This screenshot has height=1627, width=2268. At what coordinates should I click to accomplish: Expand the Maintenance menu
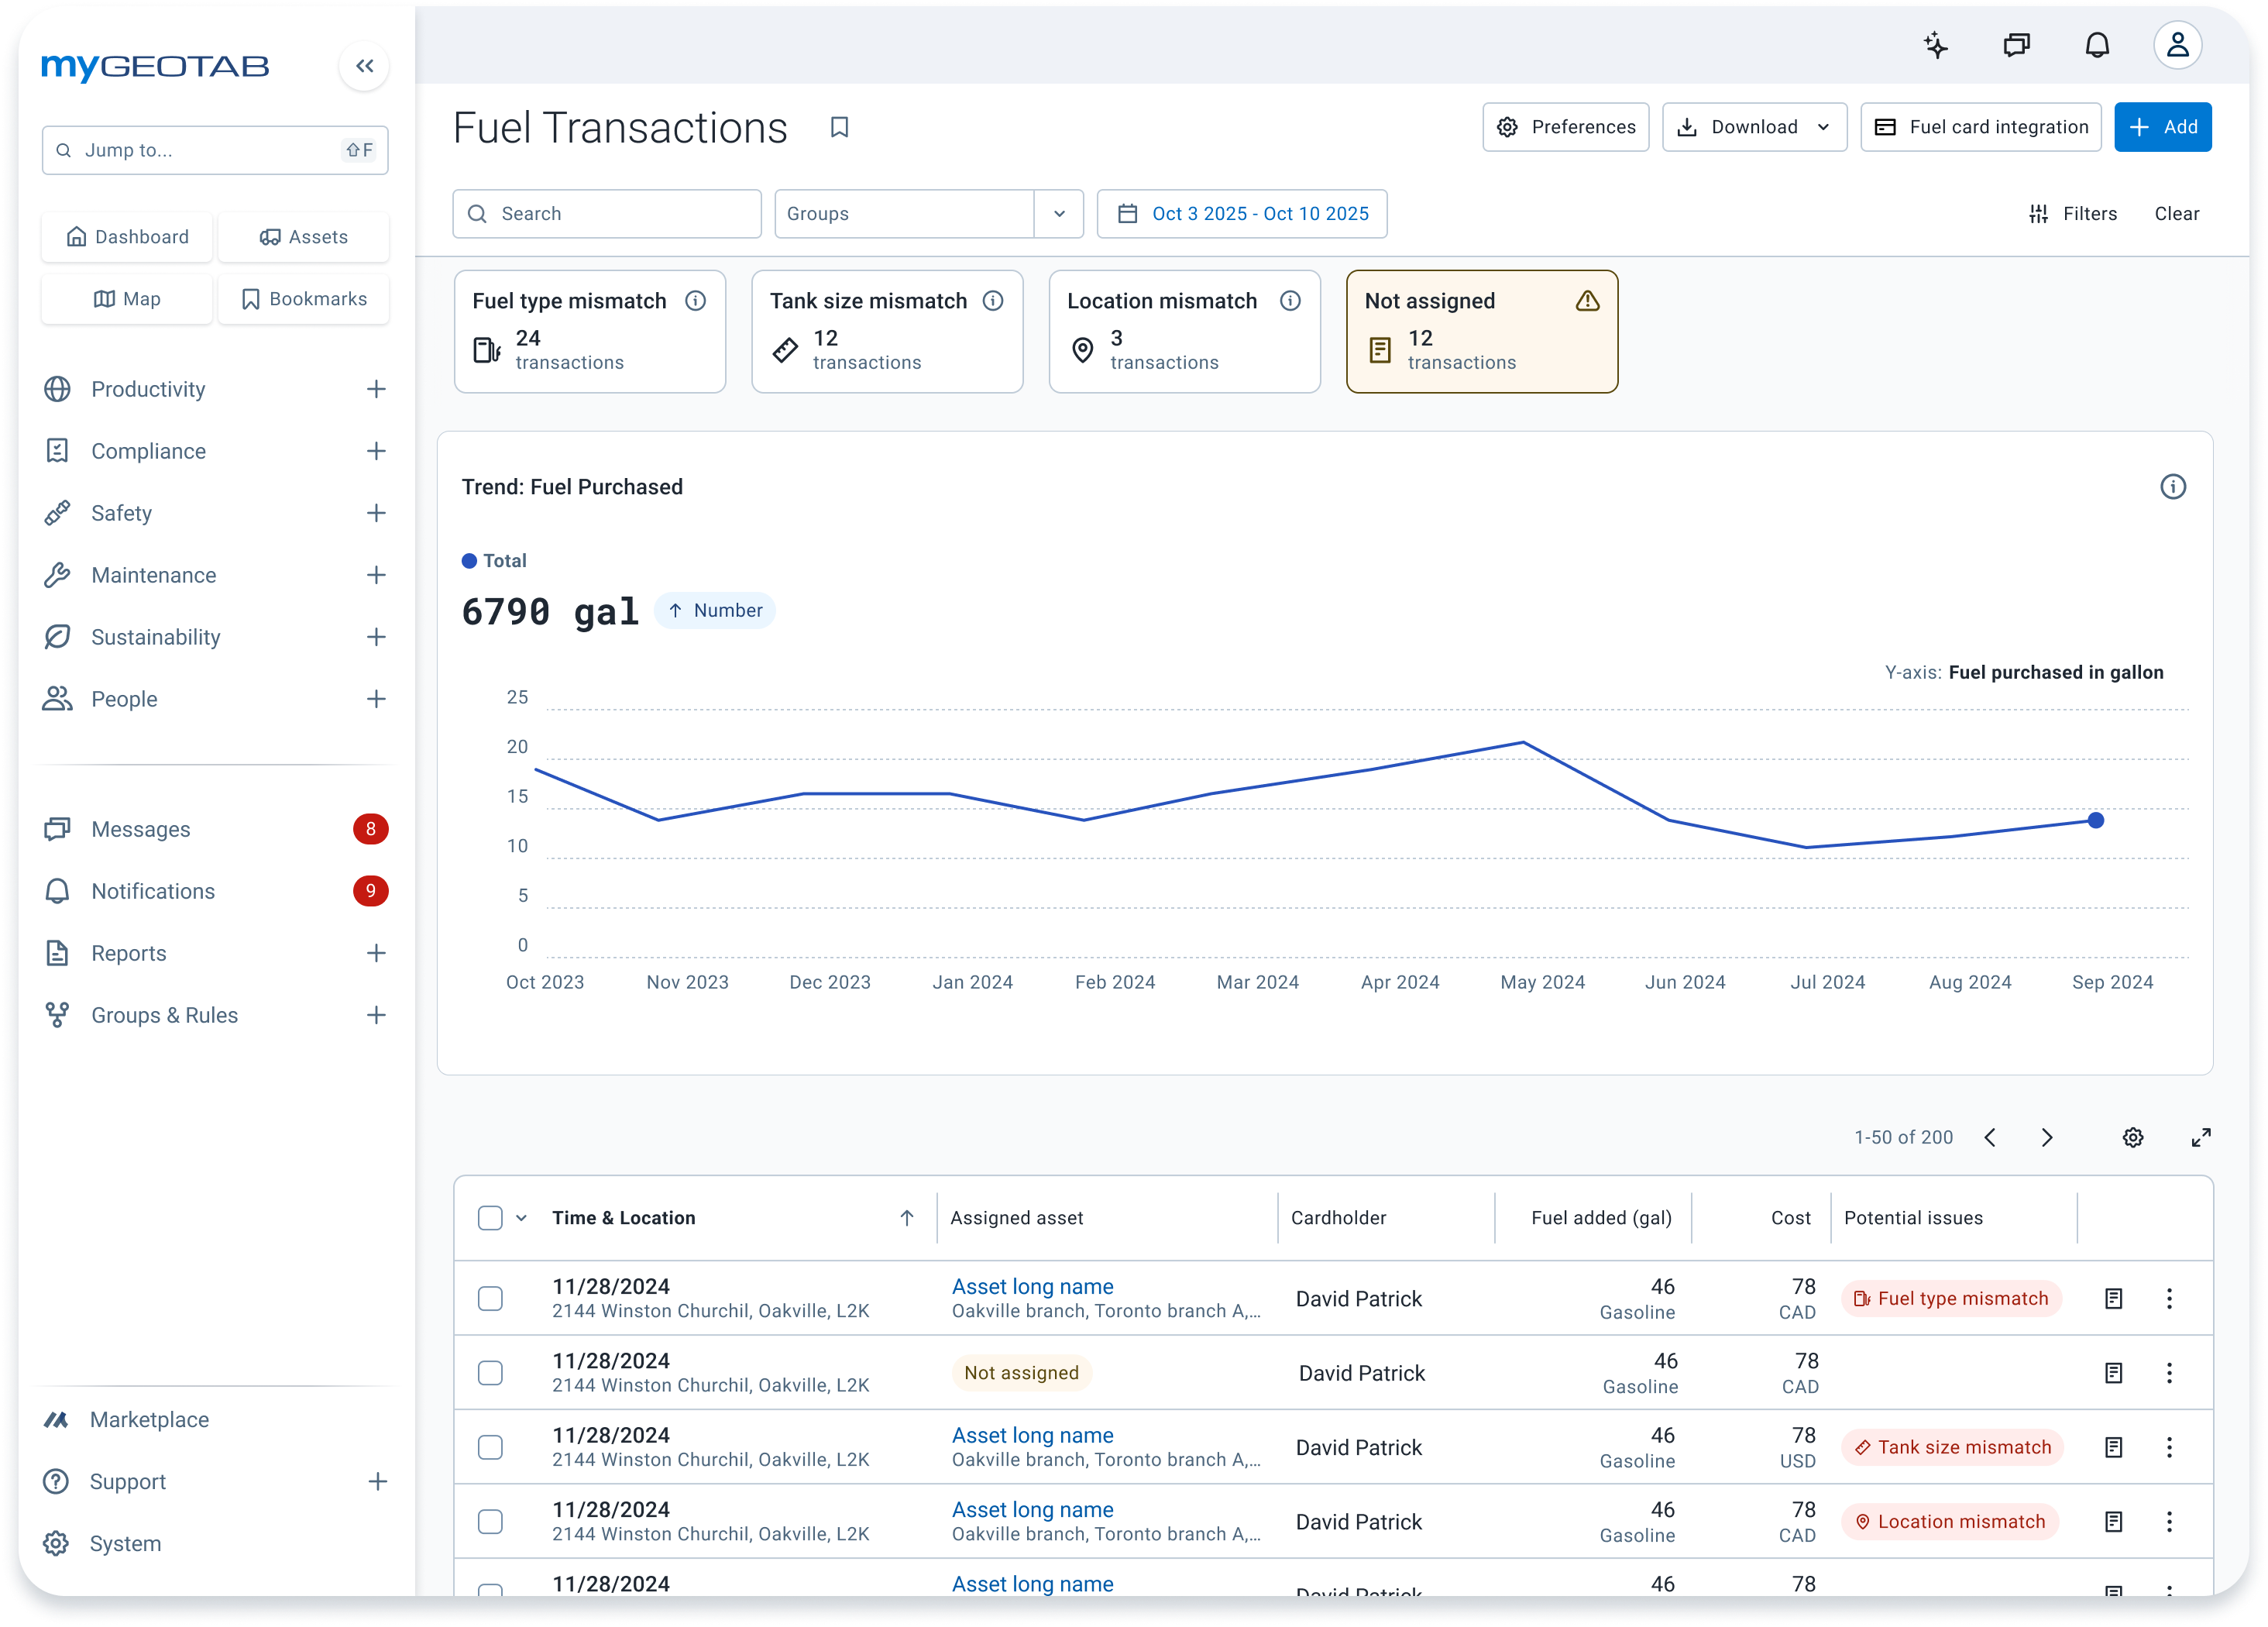click(x=376, y=575)
